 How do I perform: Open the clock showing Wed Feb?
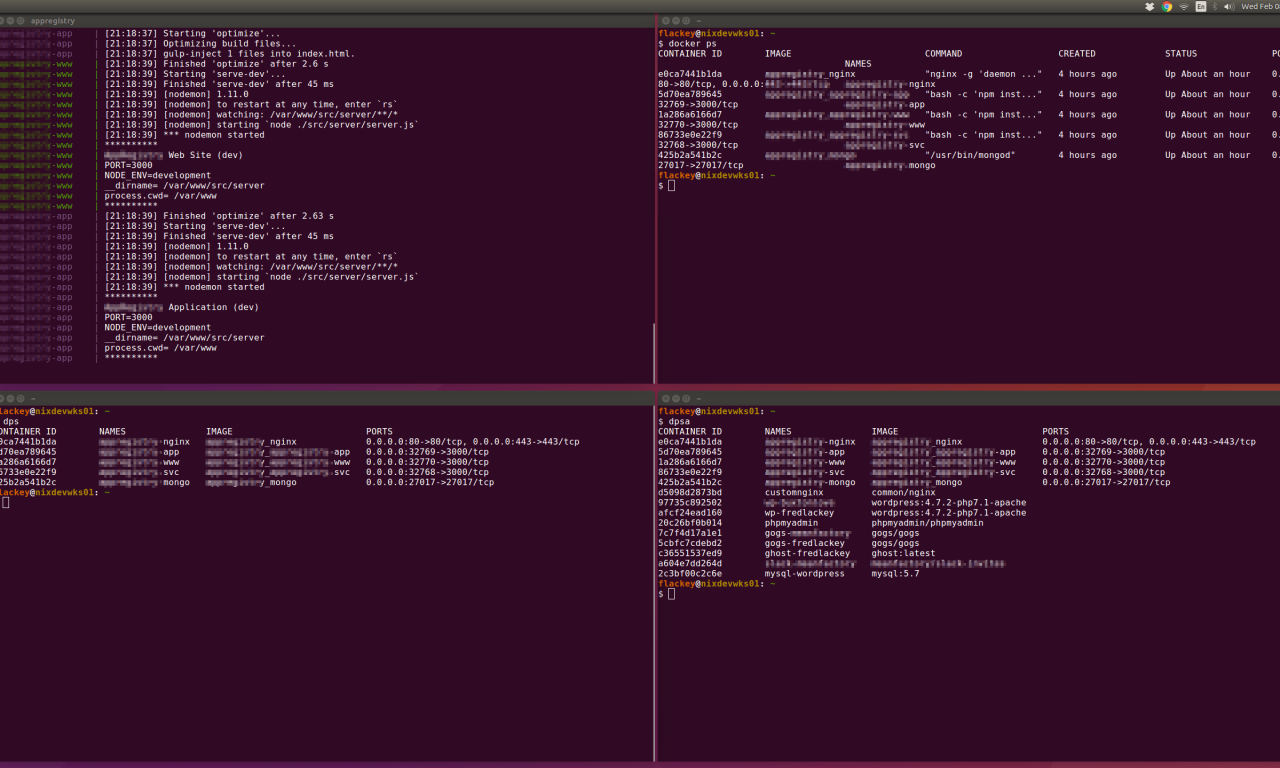pos(1260,6)
